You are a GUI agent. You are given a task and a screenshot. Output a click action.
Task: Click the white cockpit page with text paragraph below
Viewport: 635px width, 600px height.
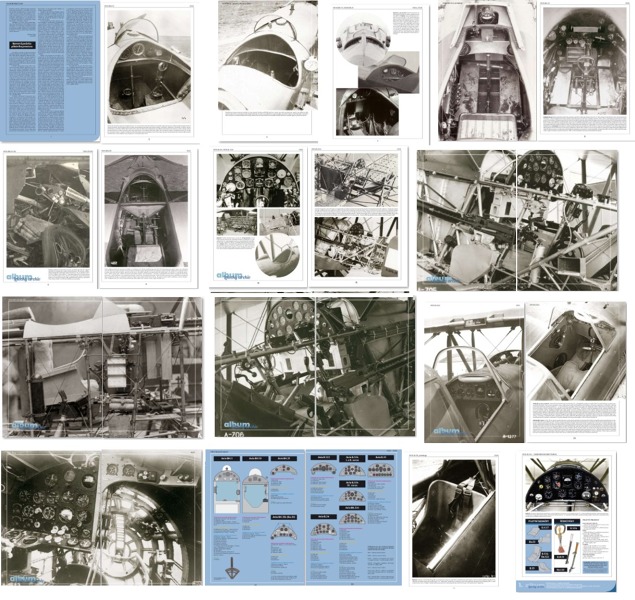576,372
